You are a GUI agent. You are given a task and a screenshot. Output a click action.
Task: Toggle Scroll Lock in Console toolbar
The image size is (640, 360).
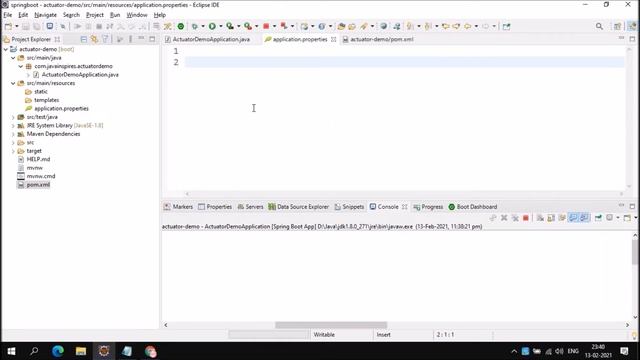551,218
